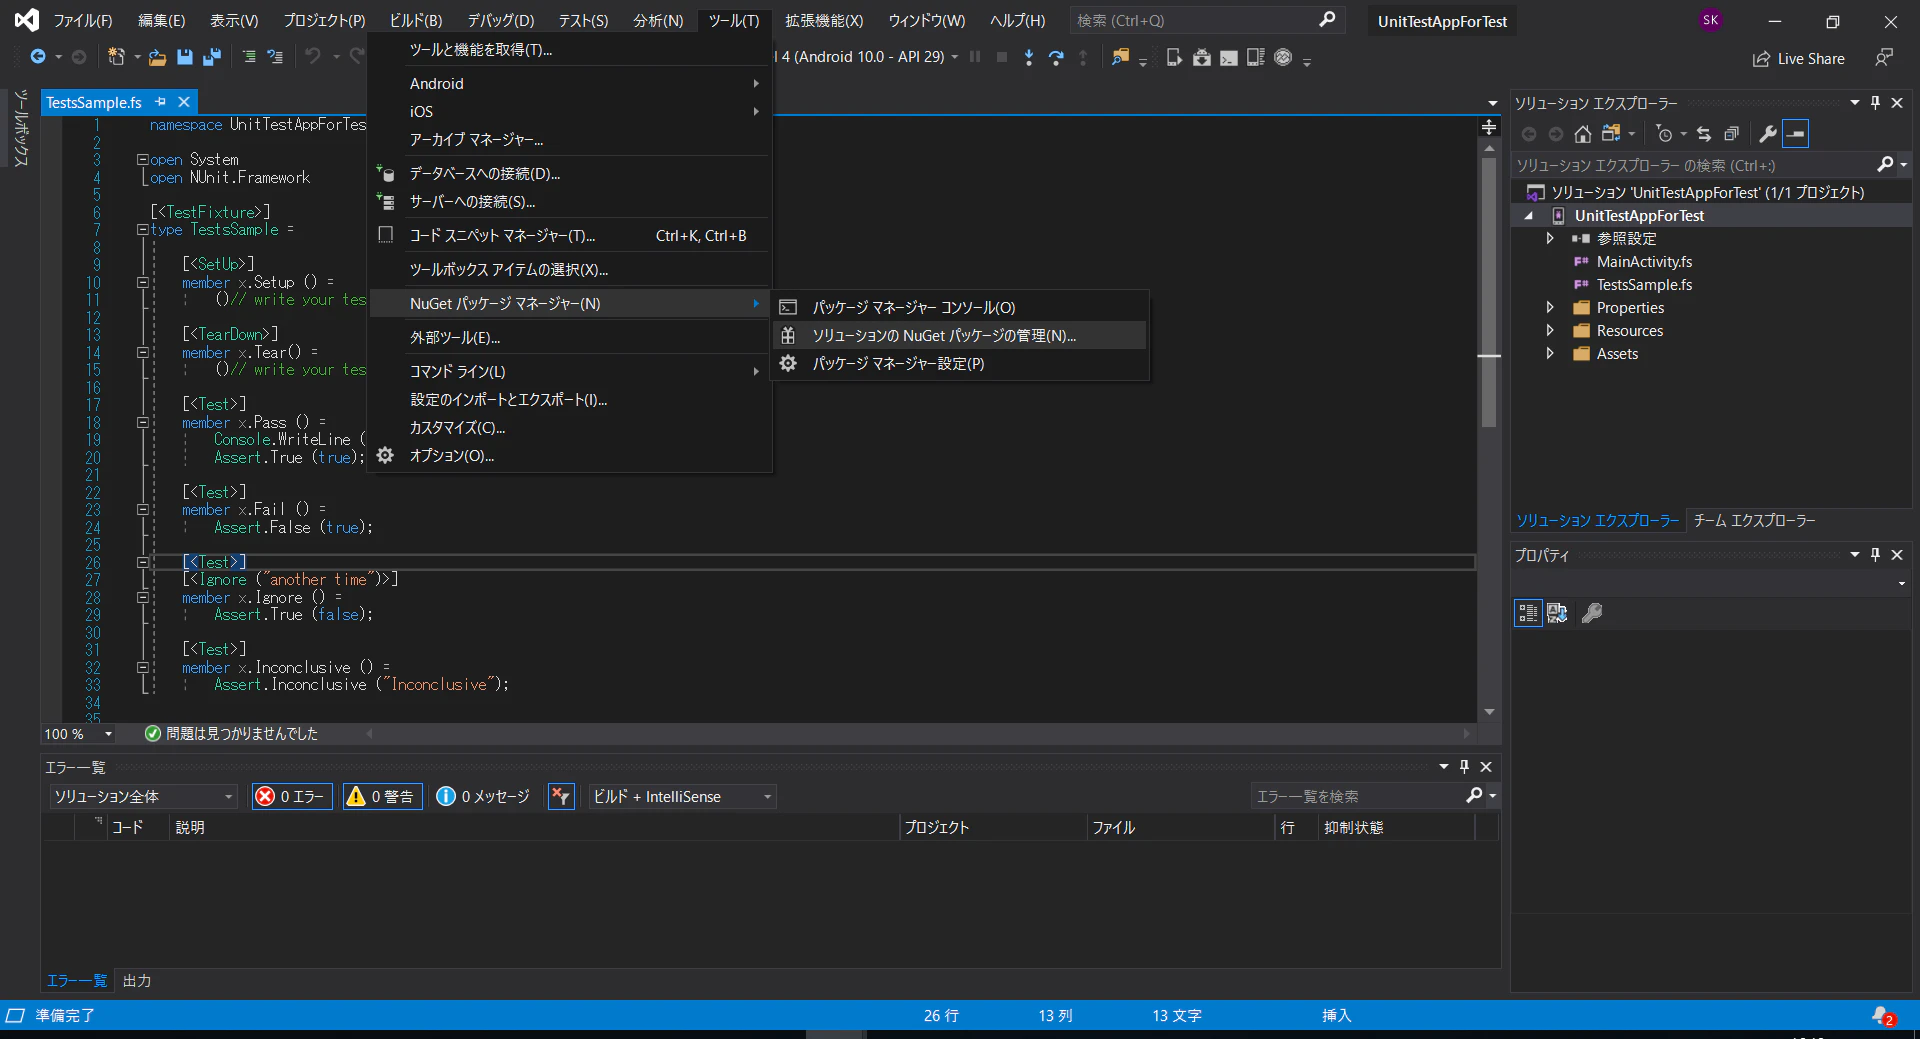Click the editor vertical scrollbar thumb
Screen dimensions: 1920x1039
click(1489, 290)
